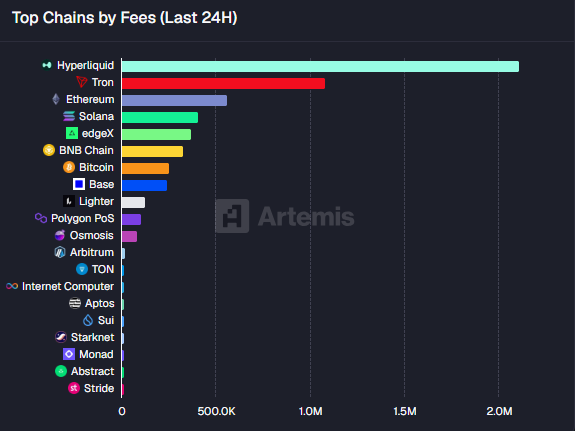Click the TON blue circle icon
Viewport: 575px width, 431px height.
point(82,269)
